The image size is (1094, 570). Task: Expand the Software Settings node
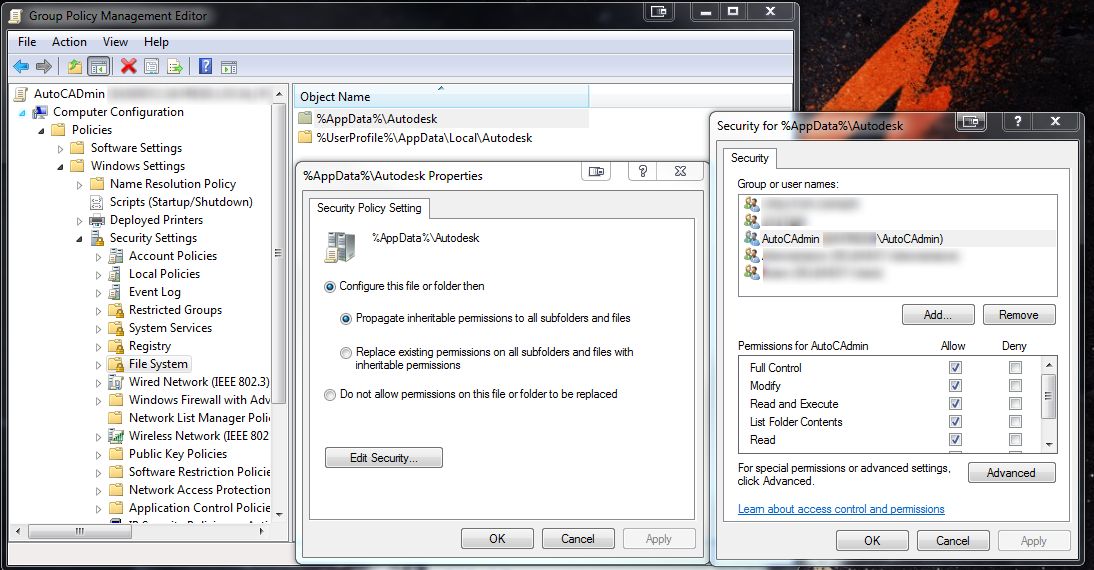60,149
